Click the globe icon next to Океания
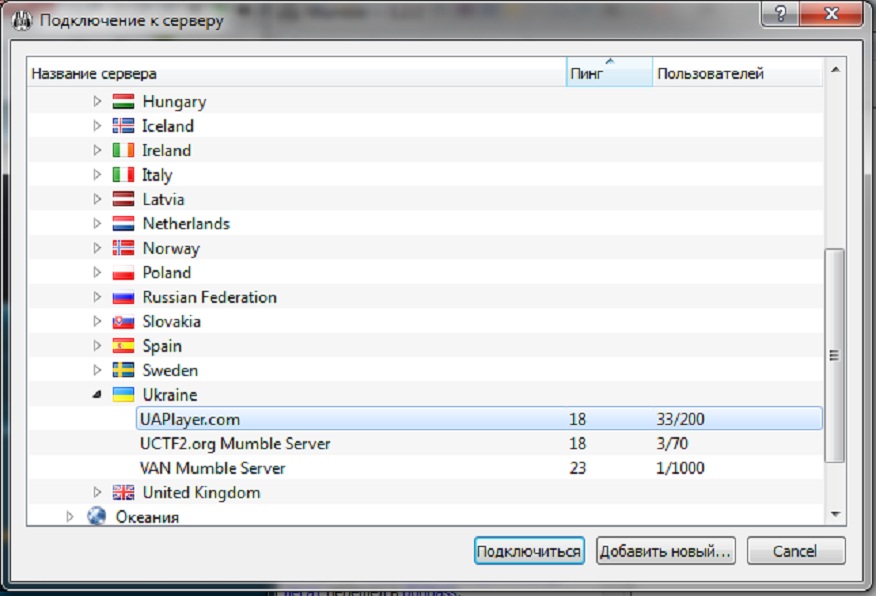 [96, 516]
